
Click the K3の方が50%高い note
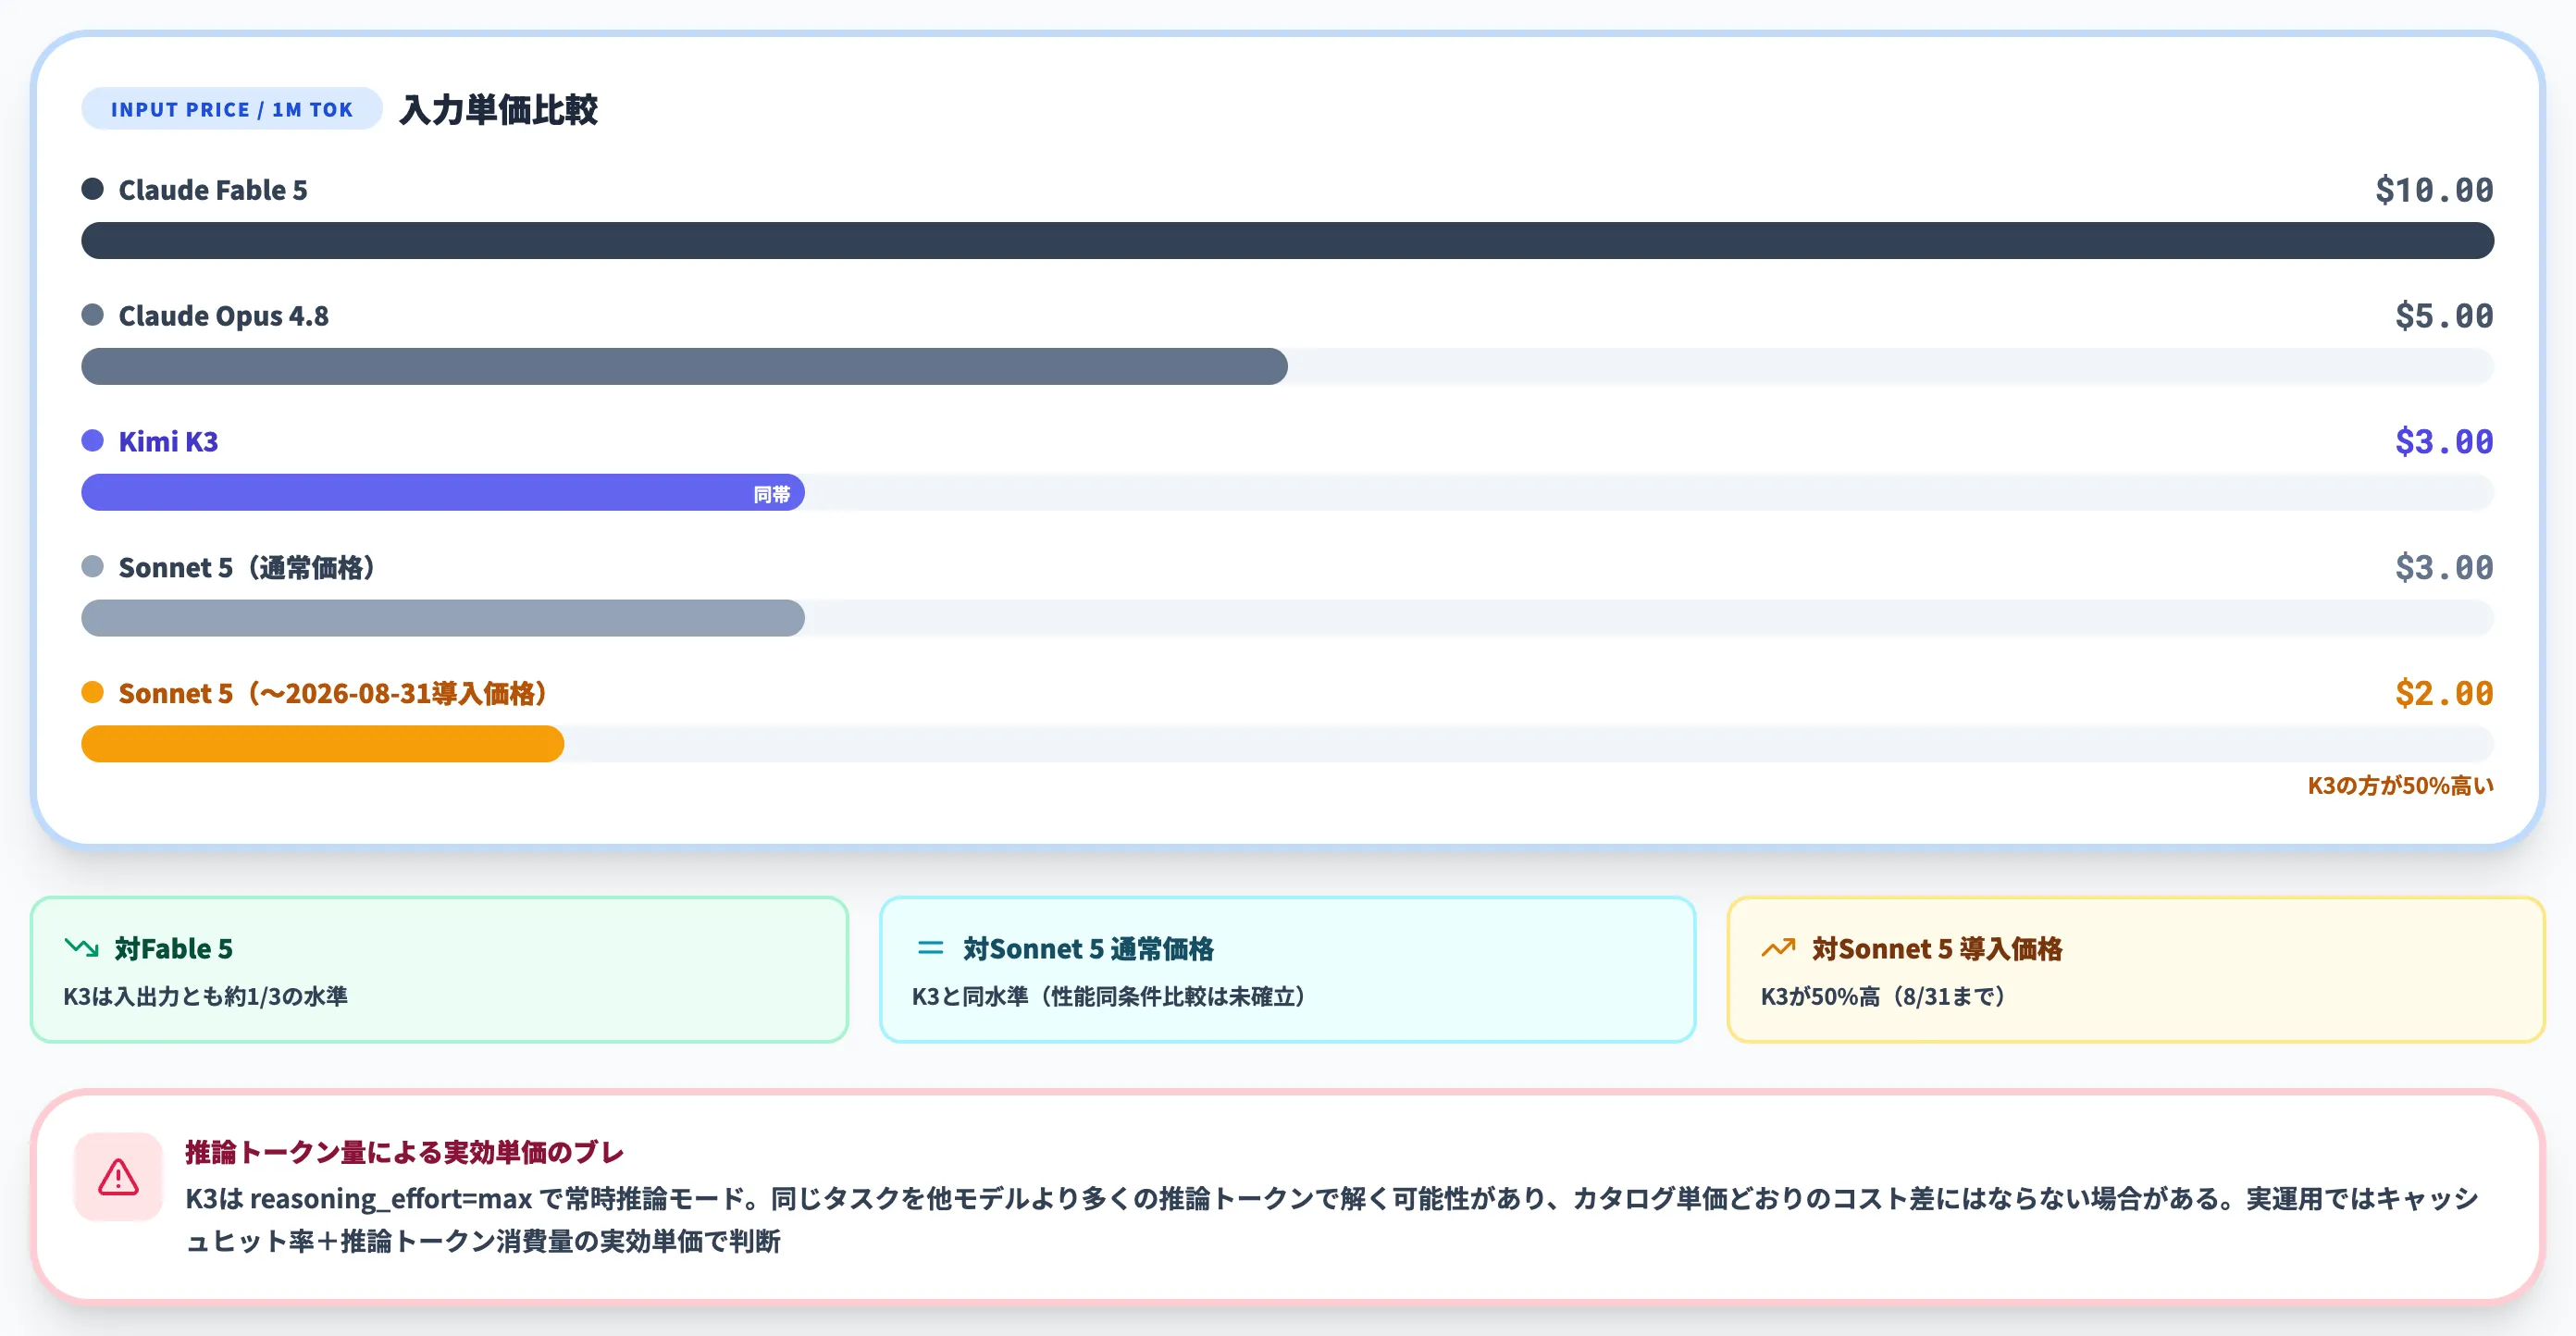(x=2400, y=786)
